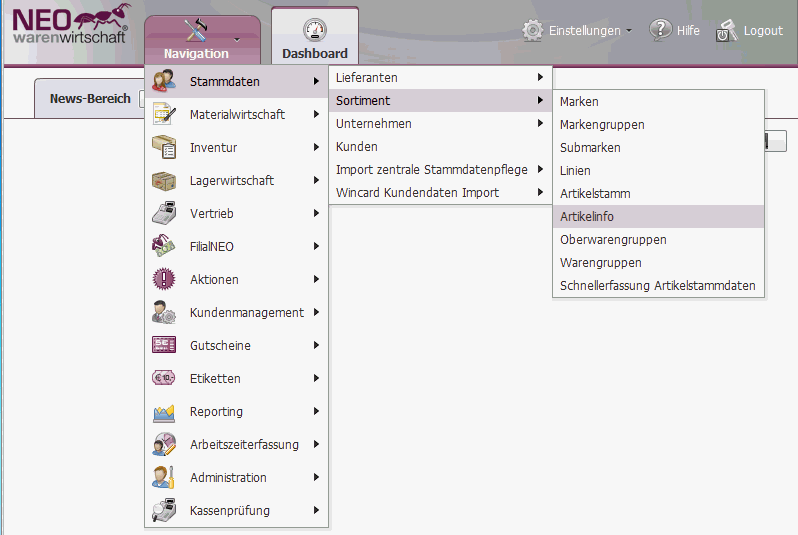
Task: Open the Aktionen menu entry
Action: point(237,279)
